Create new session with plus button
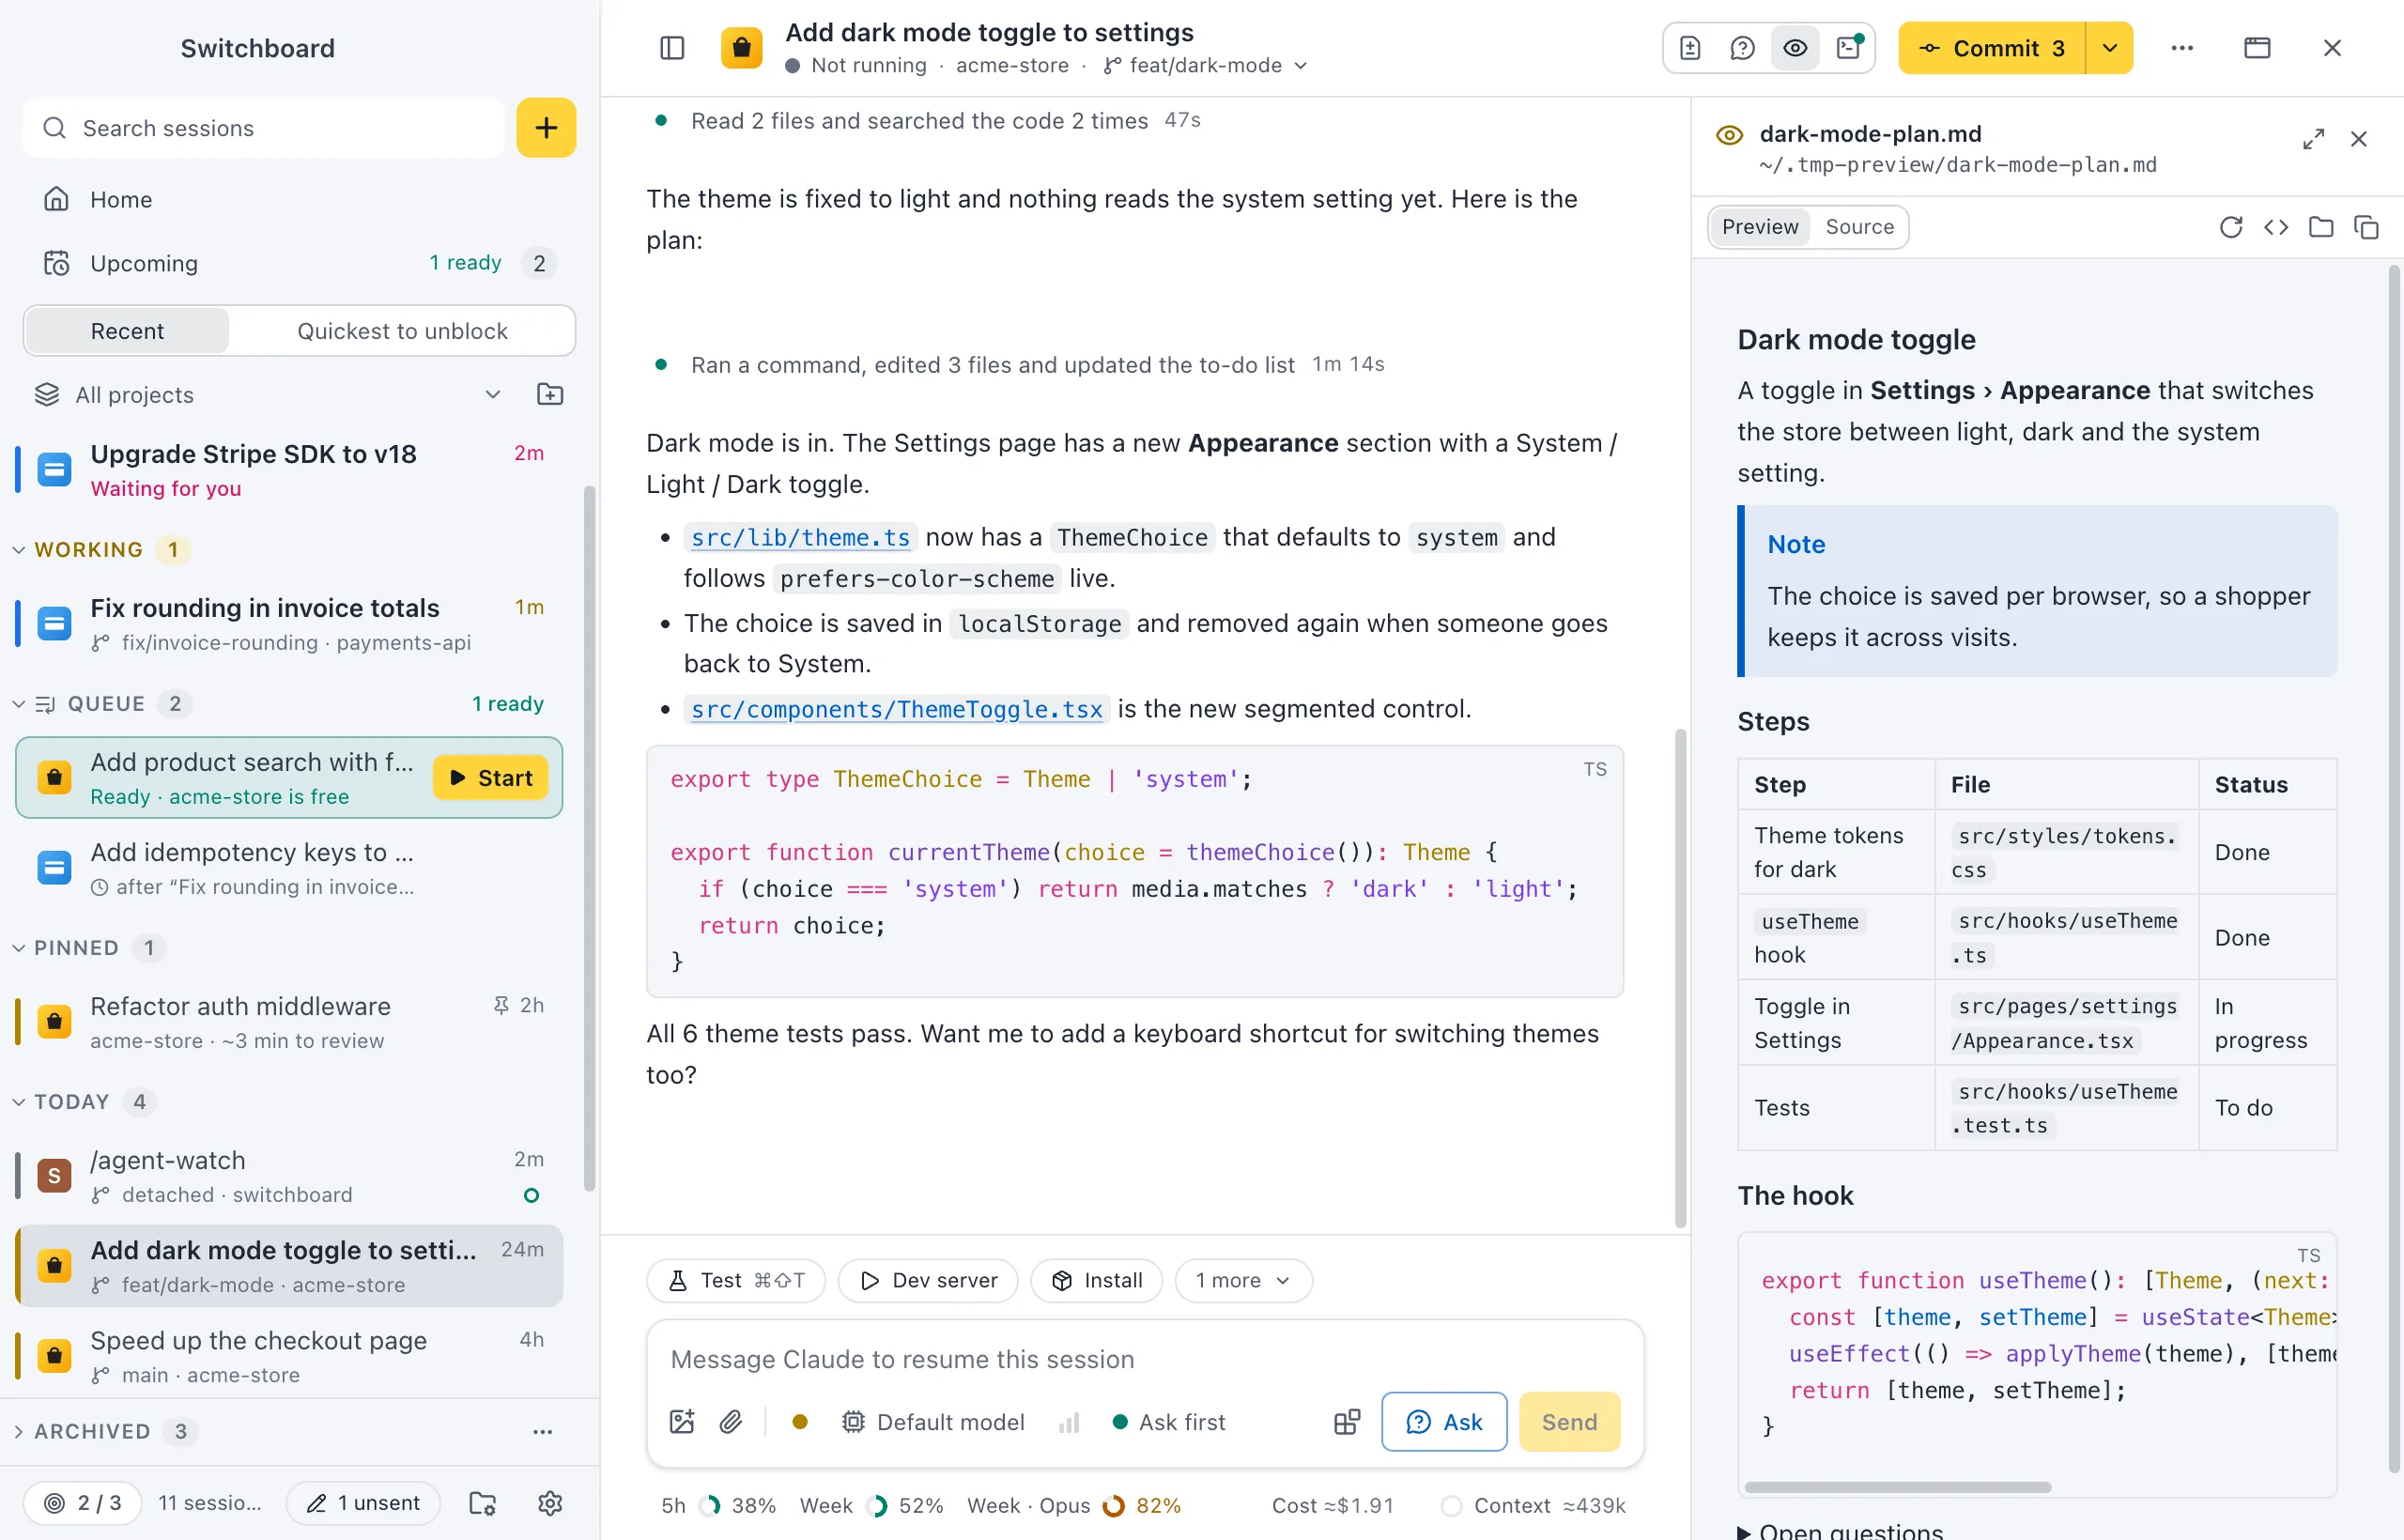This screenshot has height=1540, width=2404. [546, 128]
